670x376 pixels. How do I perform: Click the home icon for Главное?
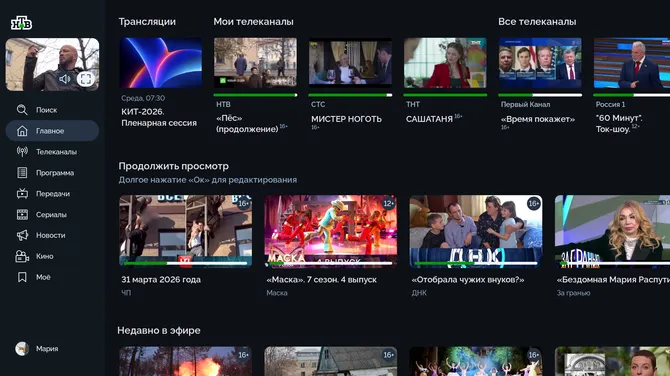(x=22, y=131)
